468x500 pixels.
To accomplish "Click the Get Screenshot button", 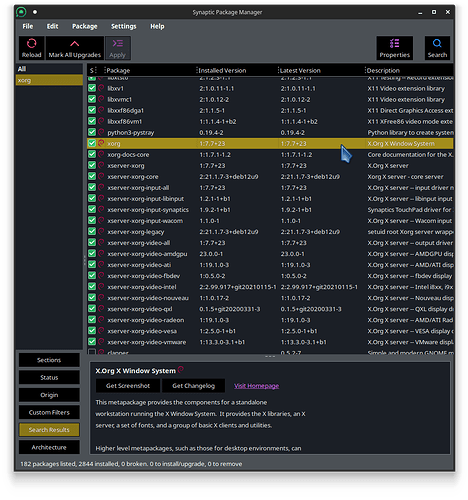I will click(x=128, y=386).
